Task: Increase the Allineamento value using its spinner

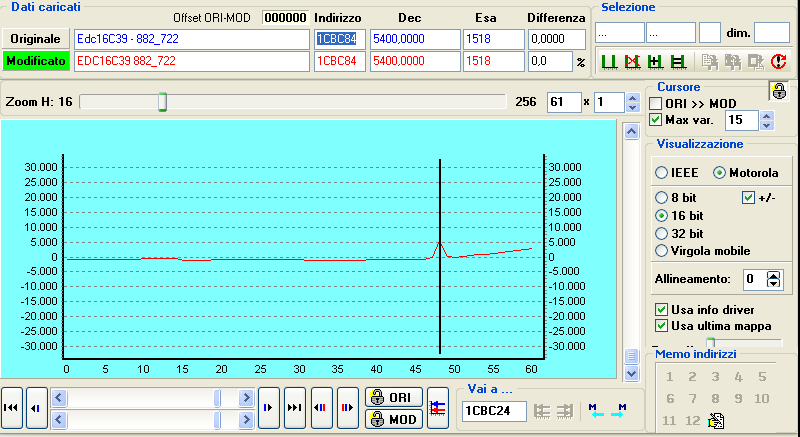Action: (x=772, y=273)
